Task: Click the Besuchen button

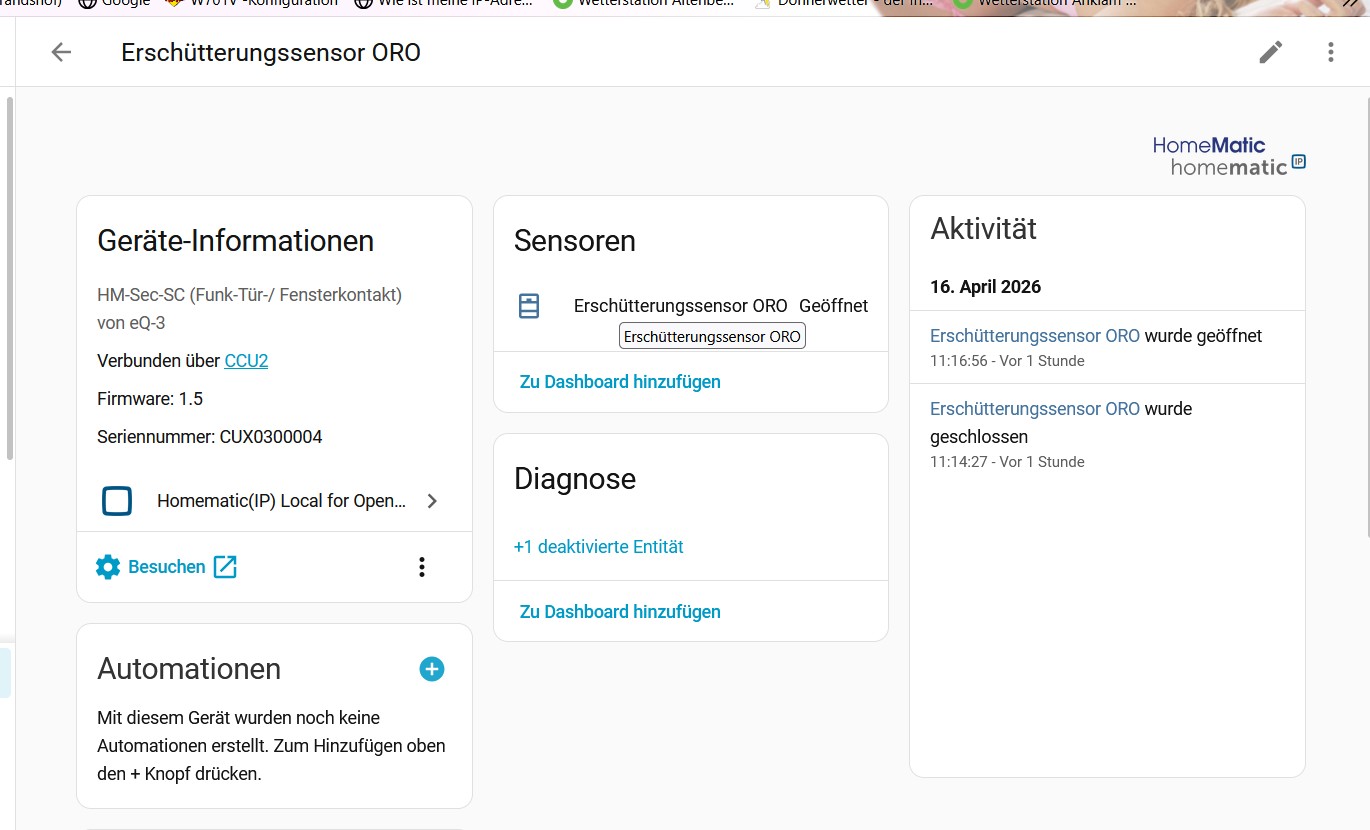Action: [167, 567]
